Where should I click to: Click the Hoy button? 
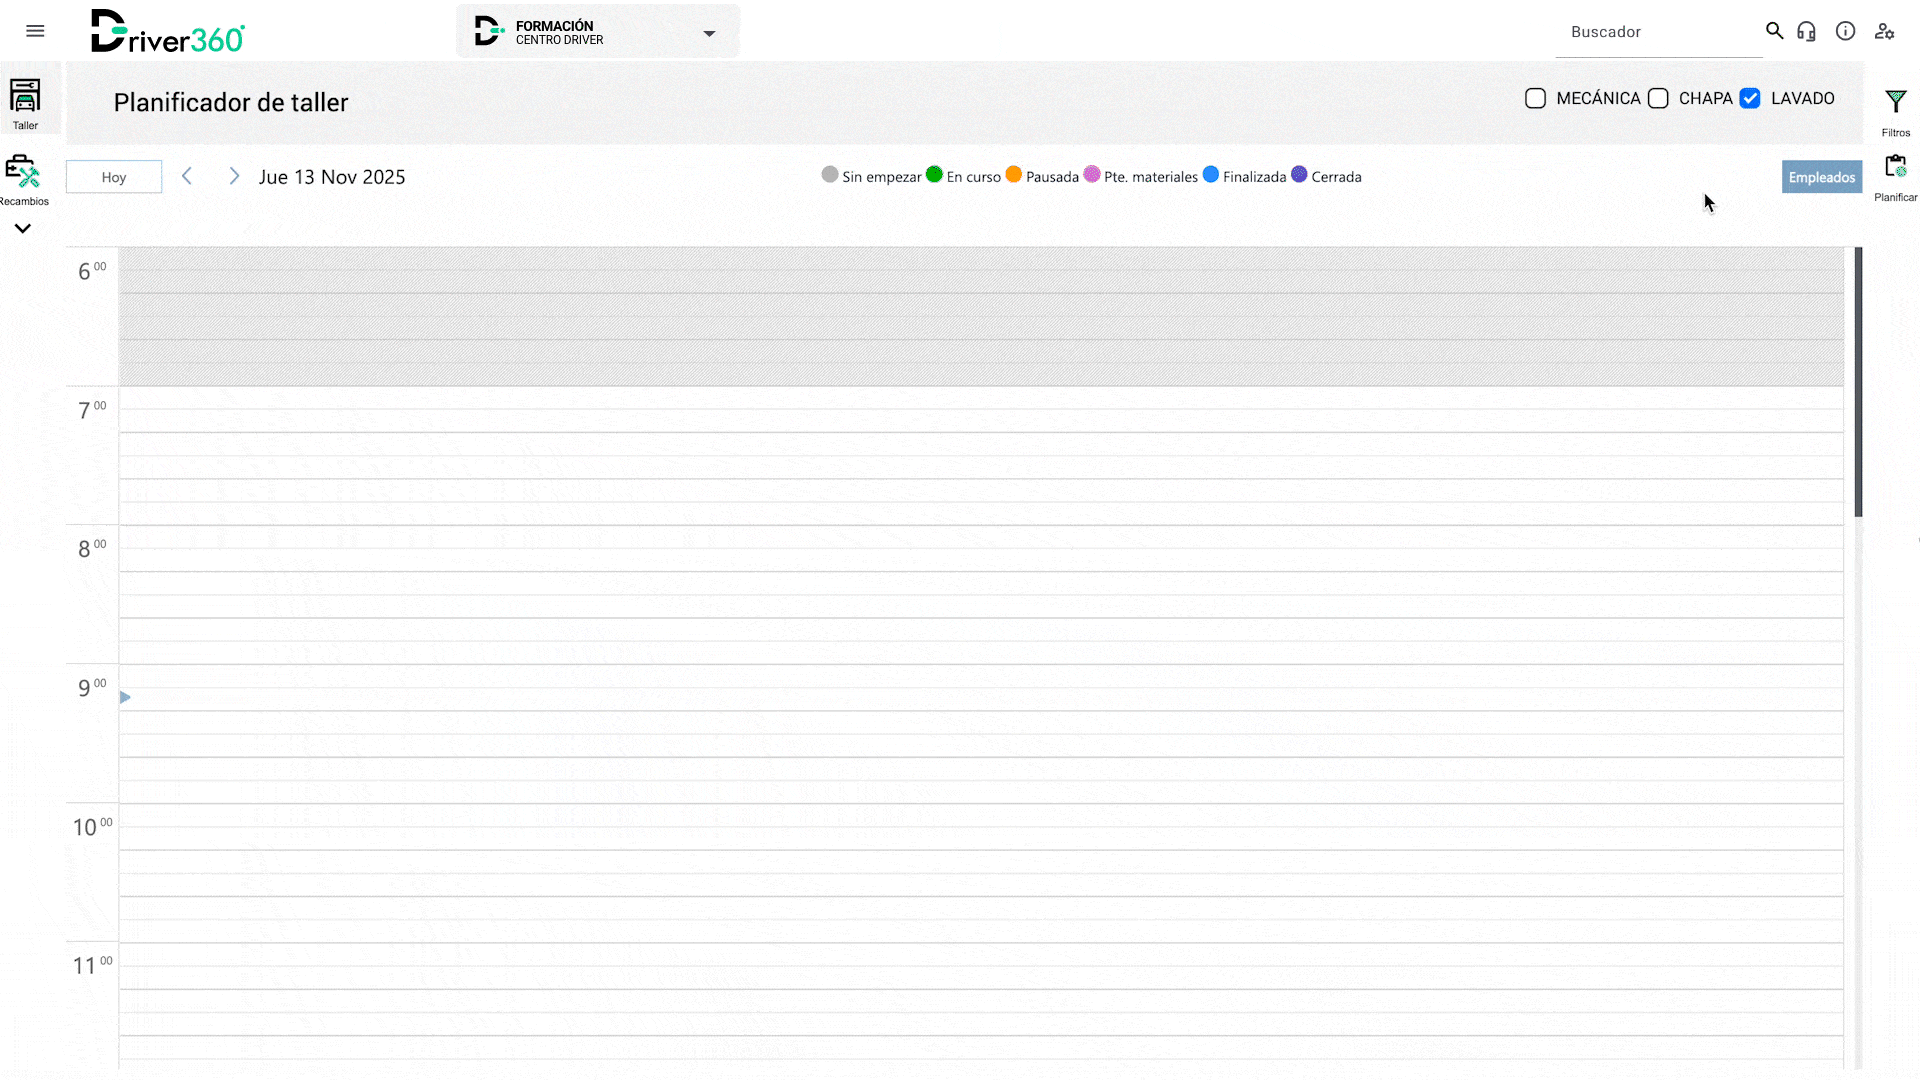(114, 177)
